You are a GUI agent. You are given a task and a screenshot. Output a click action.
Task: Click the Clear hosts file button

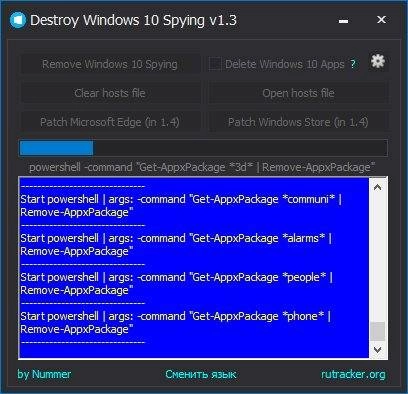click(110, 93)
